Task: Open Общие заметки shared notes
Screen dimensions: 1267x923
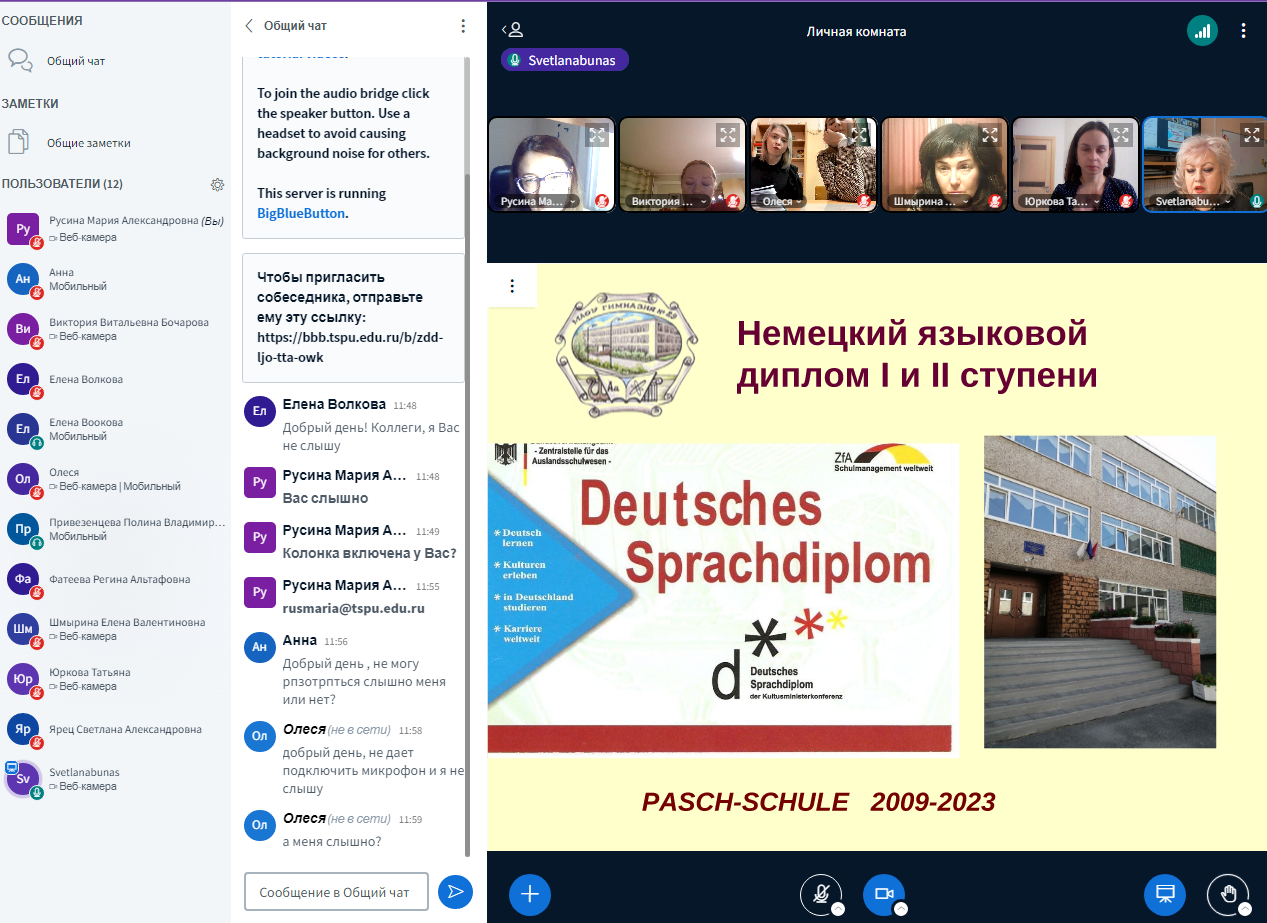Action: (x=115, y=143)
